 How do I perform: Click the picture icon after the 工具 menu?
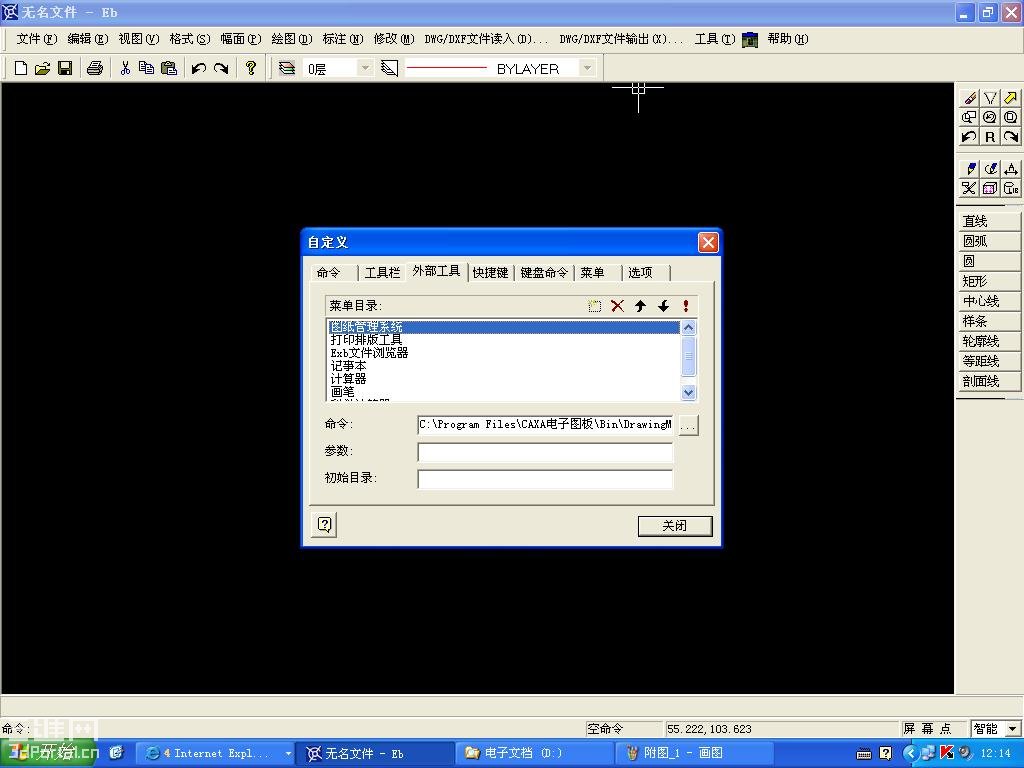[750, 39]
